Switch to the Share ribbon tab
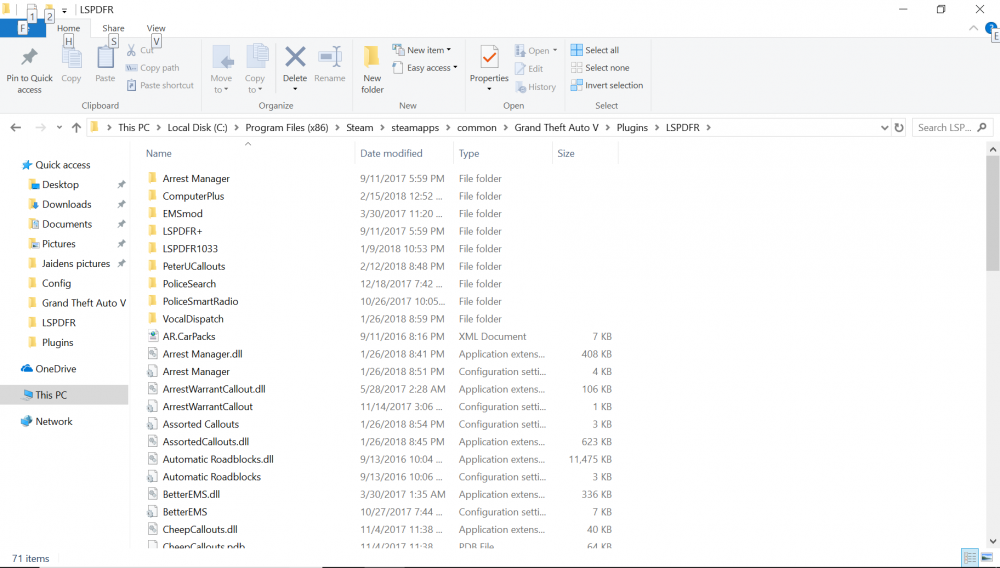1000x568 pixels. point(114,28)
